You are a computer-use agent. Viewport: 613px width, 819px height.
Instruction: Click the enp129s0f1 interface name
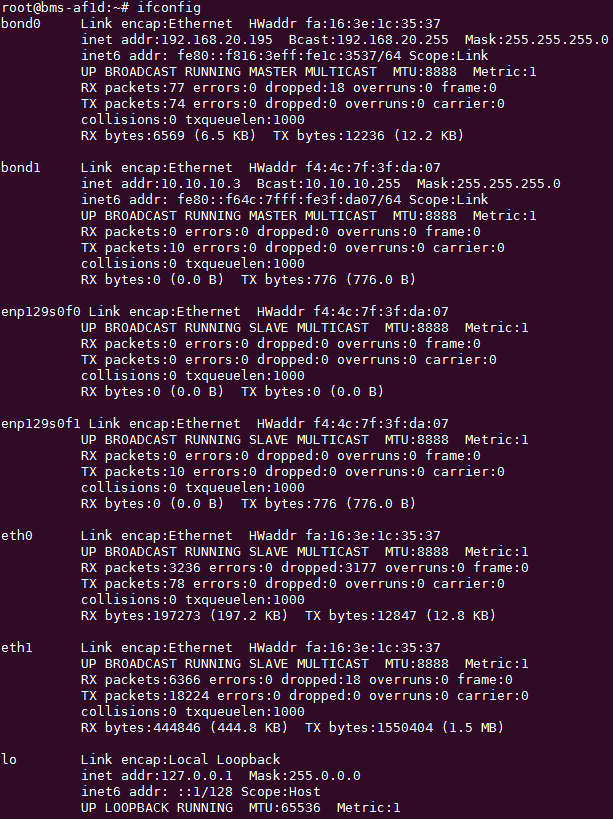pyautogui.click(x=41, y=424)
